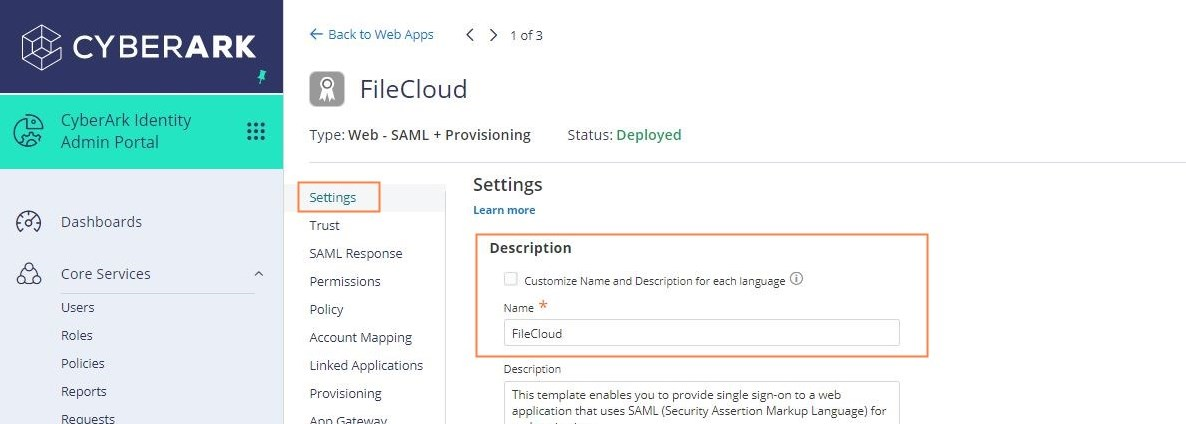Select the SAML Response tab
1186x424 pixels.
click(355, 254)
